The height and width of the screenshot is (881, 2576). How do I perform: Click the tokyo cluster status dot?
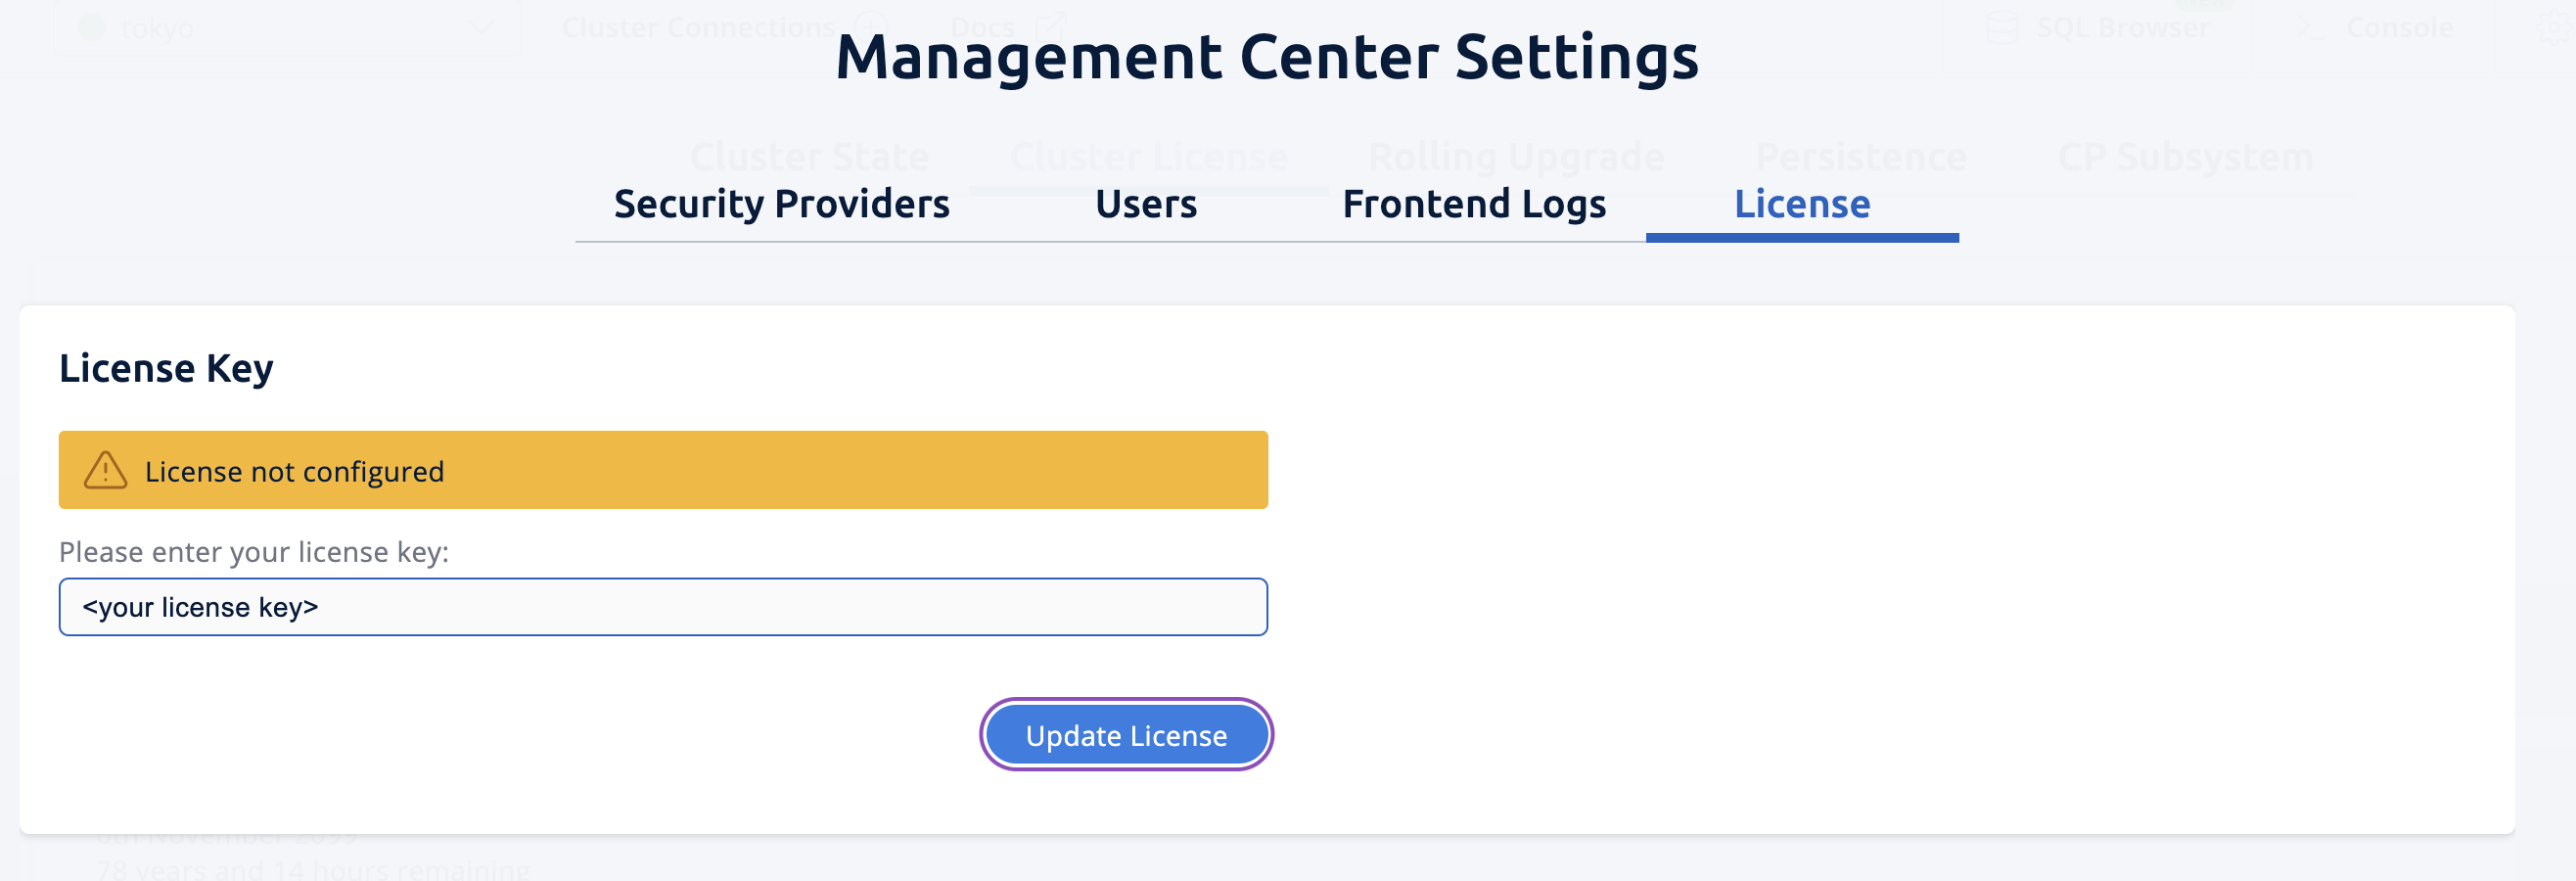coord(92,27)
